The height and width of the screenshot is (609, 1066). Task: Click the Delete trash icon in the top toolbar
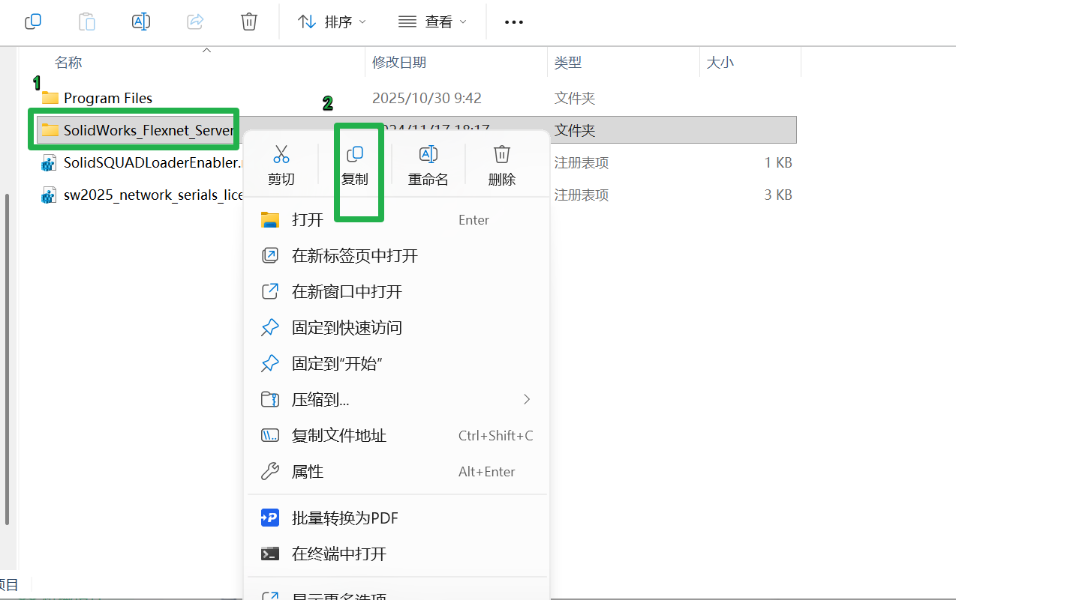249,22
